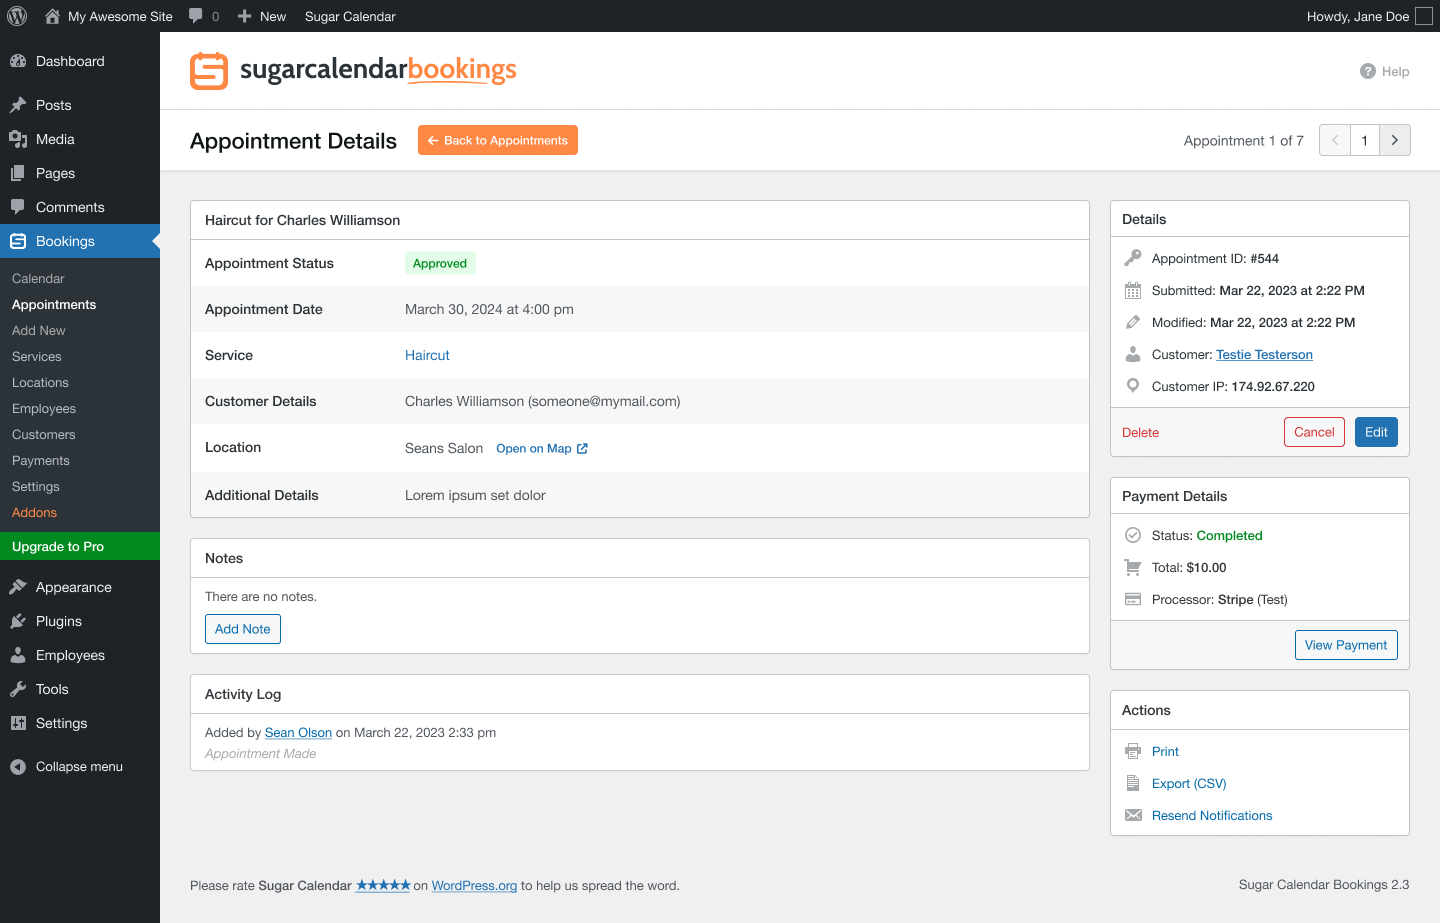Click Back to Appointments
Image resolution: width=1440 pixels, height=923 pixels.
tap(497, 140)
